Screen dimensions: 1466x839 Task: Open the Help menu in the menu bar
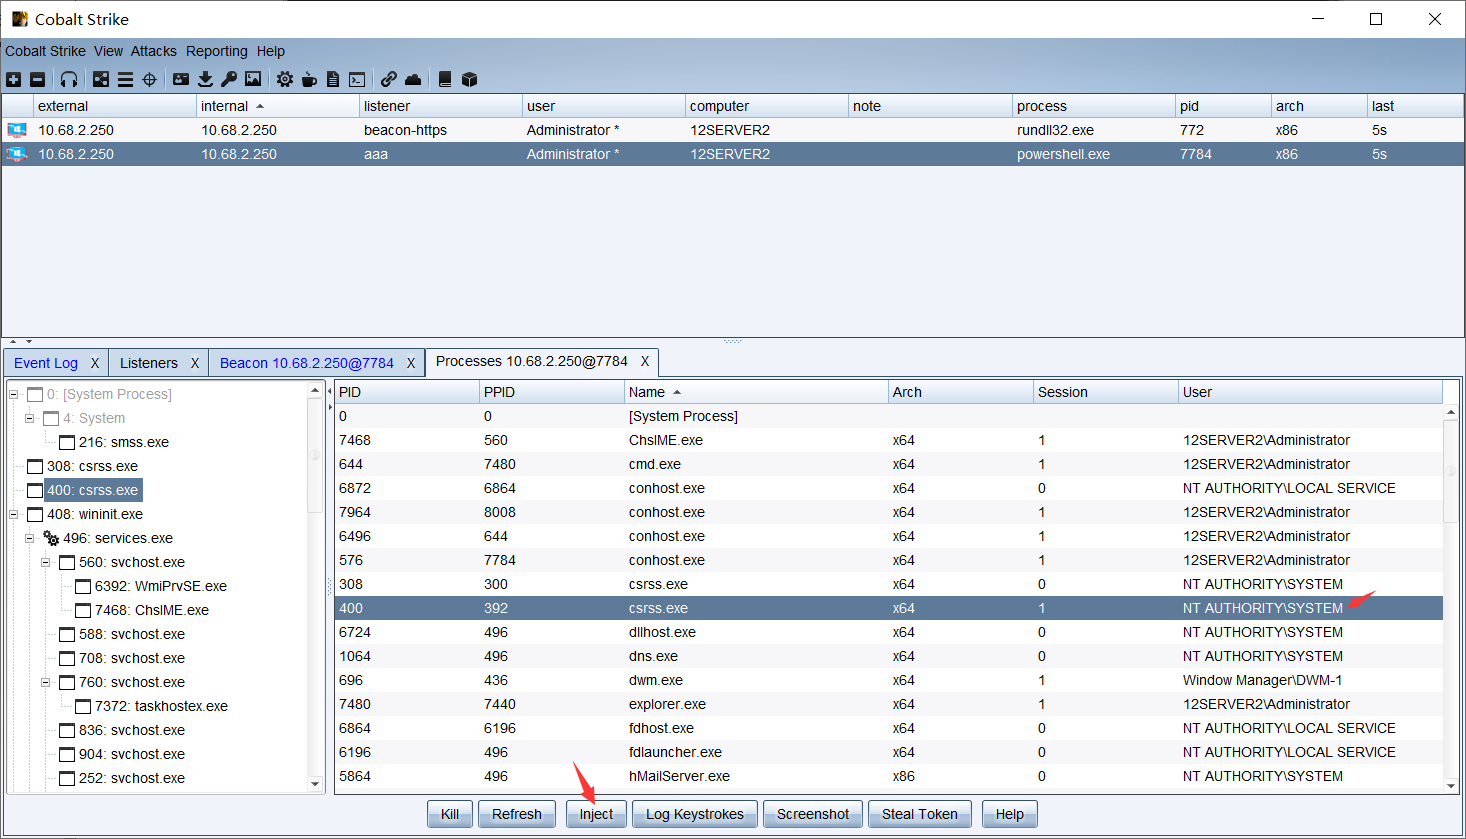point(270,51)
